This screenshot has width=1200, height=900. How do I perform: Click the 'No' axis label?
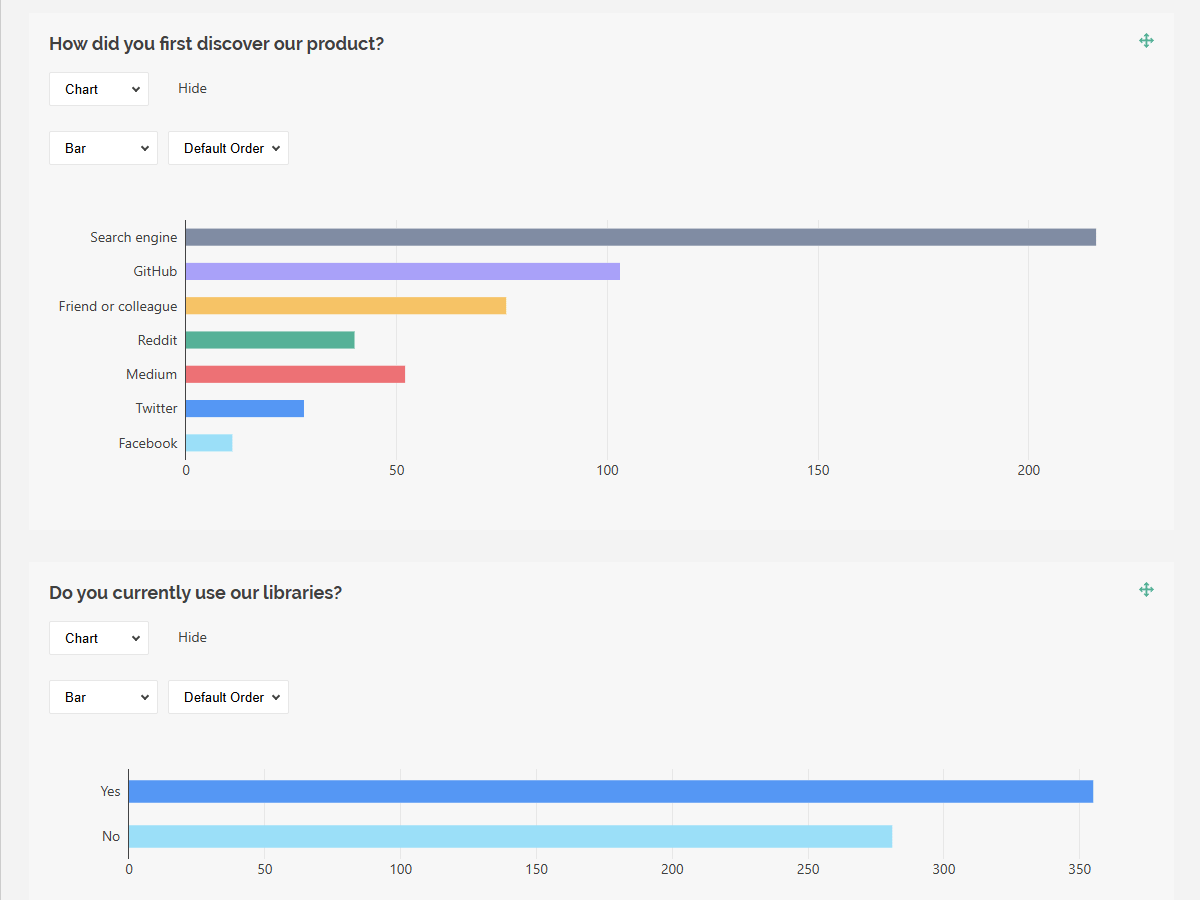[x=111, y=836]
